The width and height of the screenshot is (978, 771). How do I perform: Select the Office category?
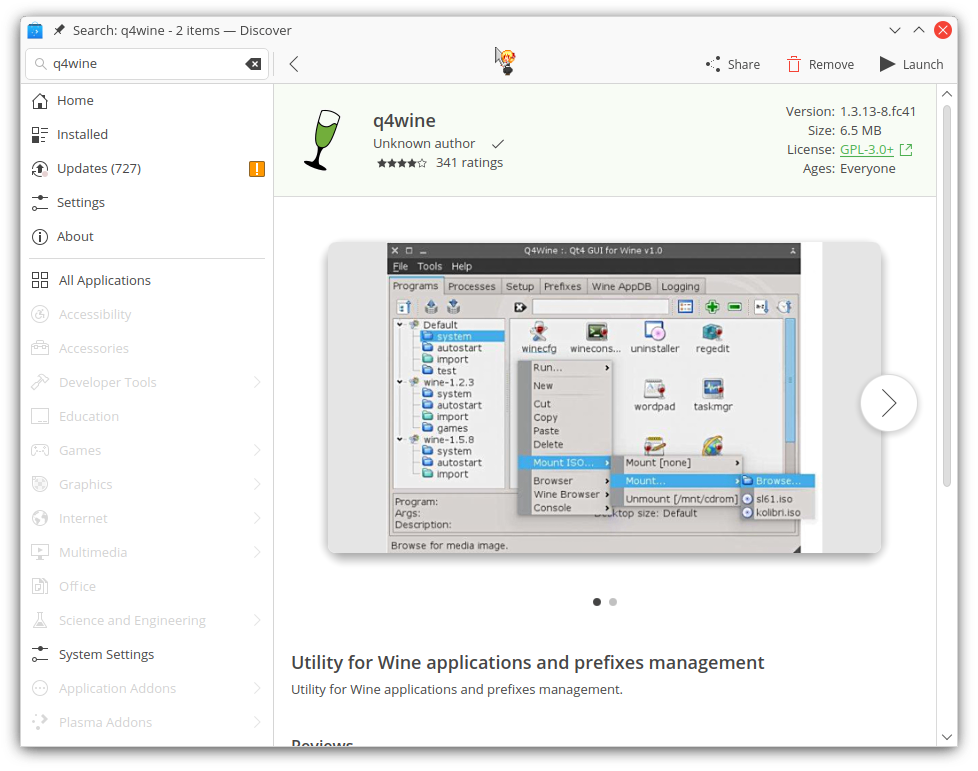pos(147,586)
